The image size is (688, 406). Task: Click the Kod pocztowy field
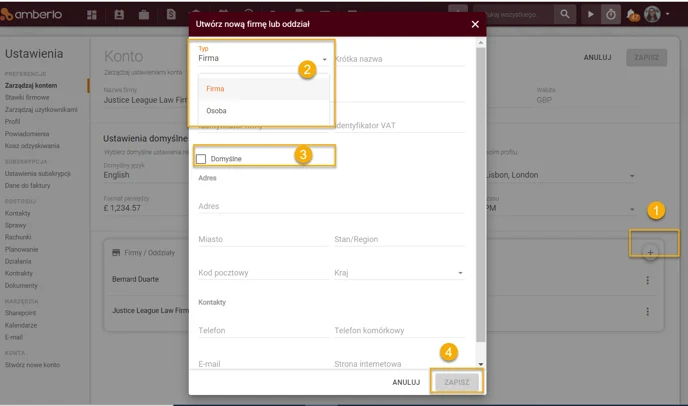pyautogui.click(x=263, y=273)
